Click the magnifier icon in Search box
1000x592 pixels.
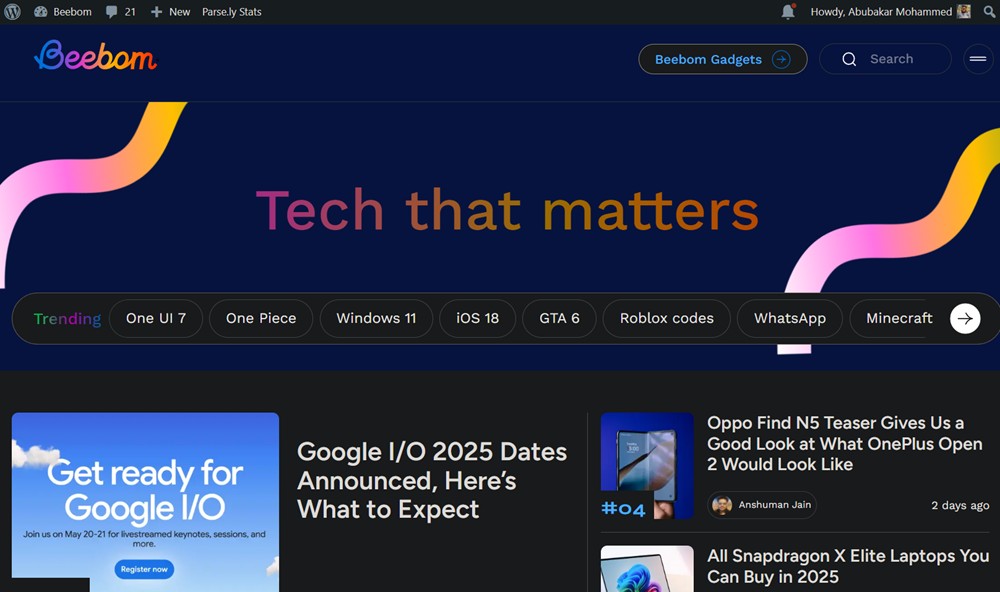849,59
